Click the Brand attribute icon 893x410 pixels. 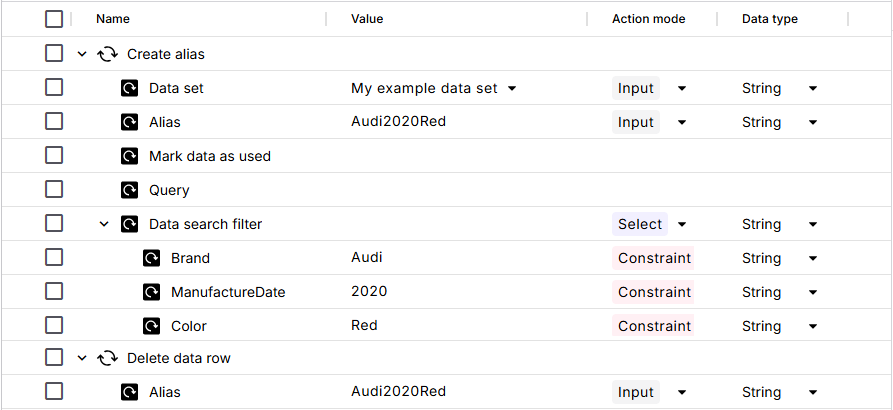point(151,258)
